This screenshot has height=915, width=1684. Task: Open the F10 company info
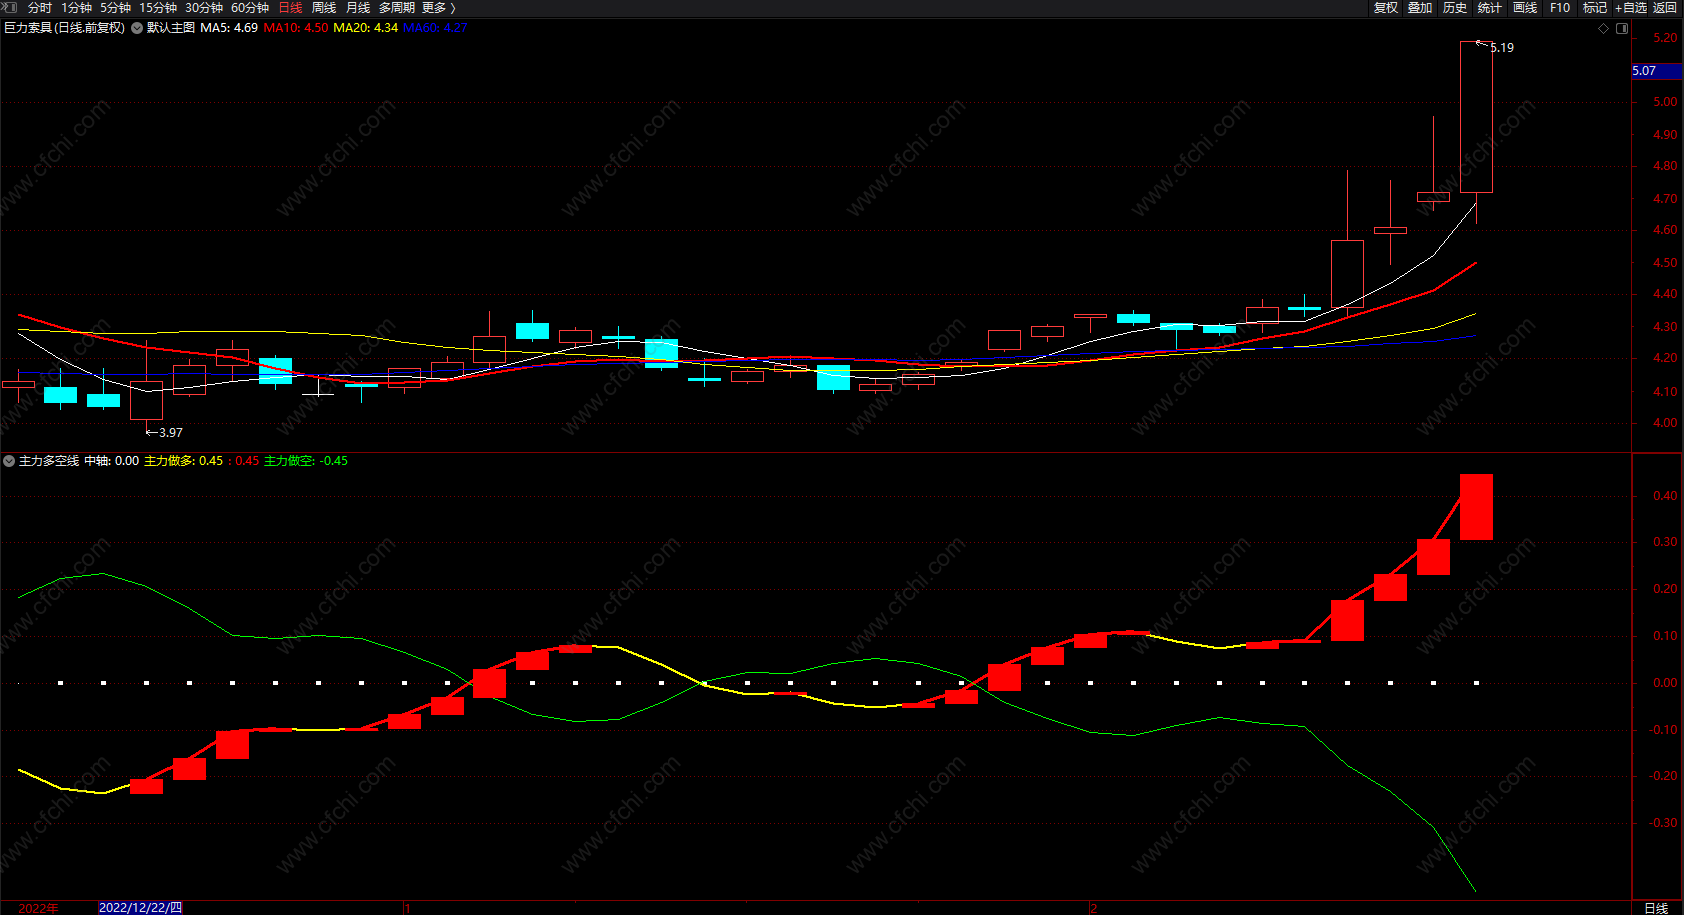tap(1560, 8)
